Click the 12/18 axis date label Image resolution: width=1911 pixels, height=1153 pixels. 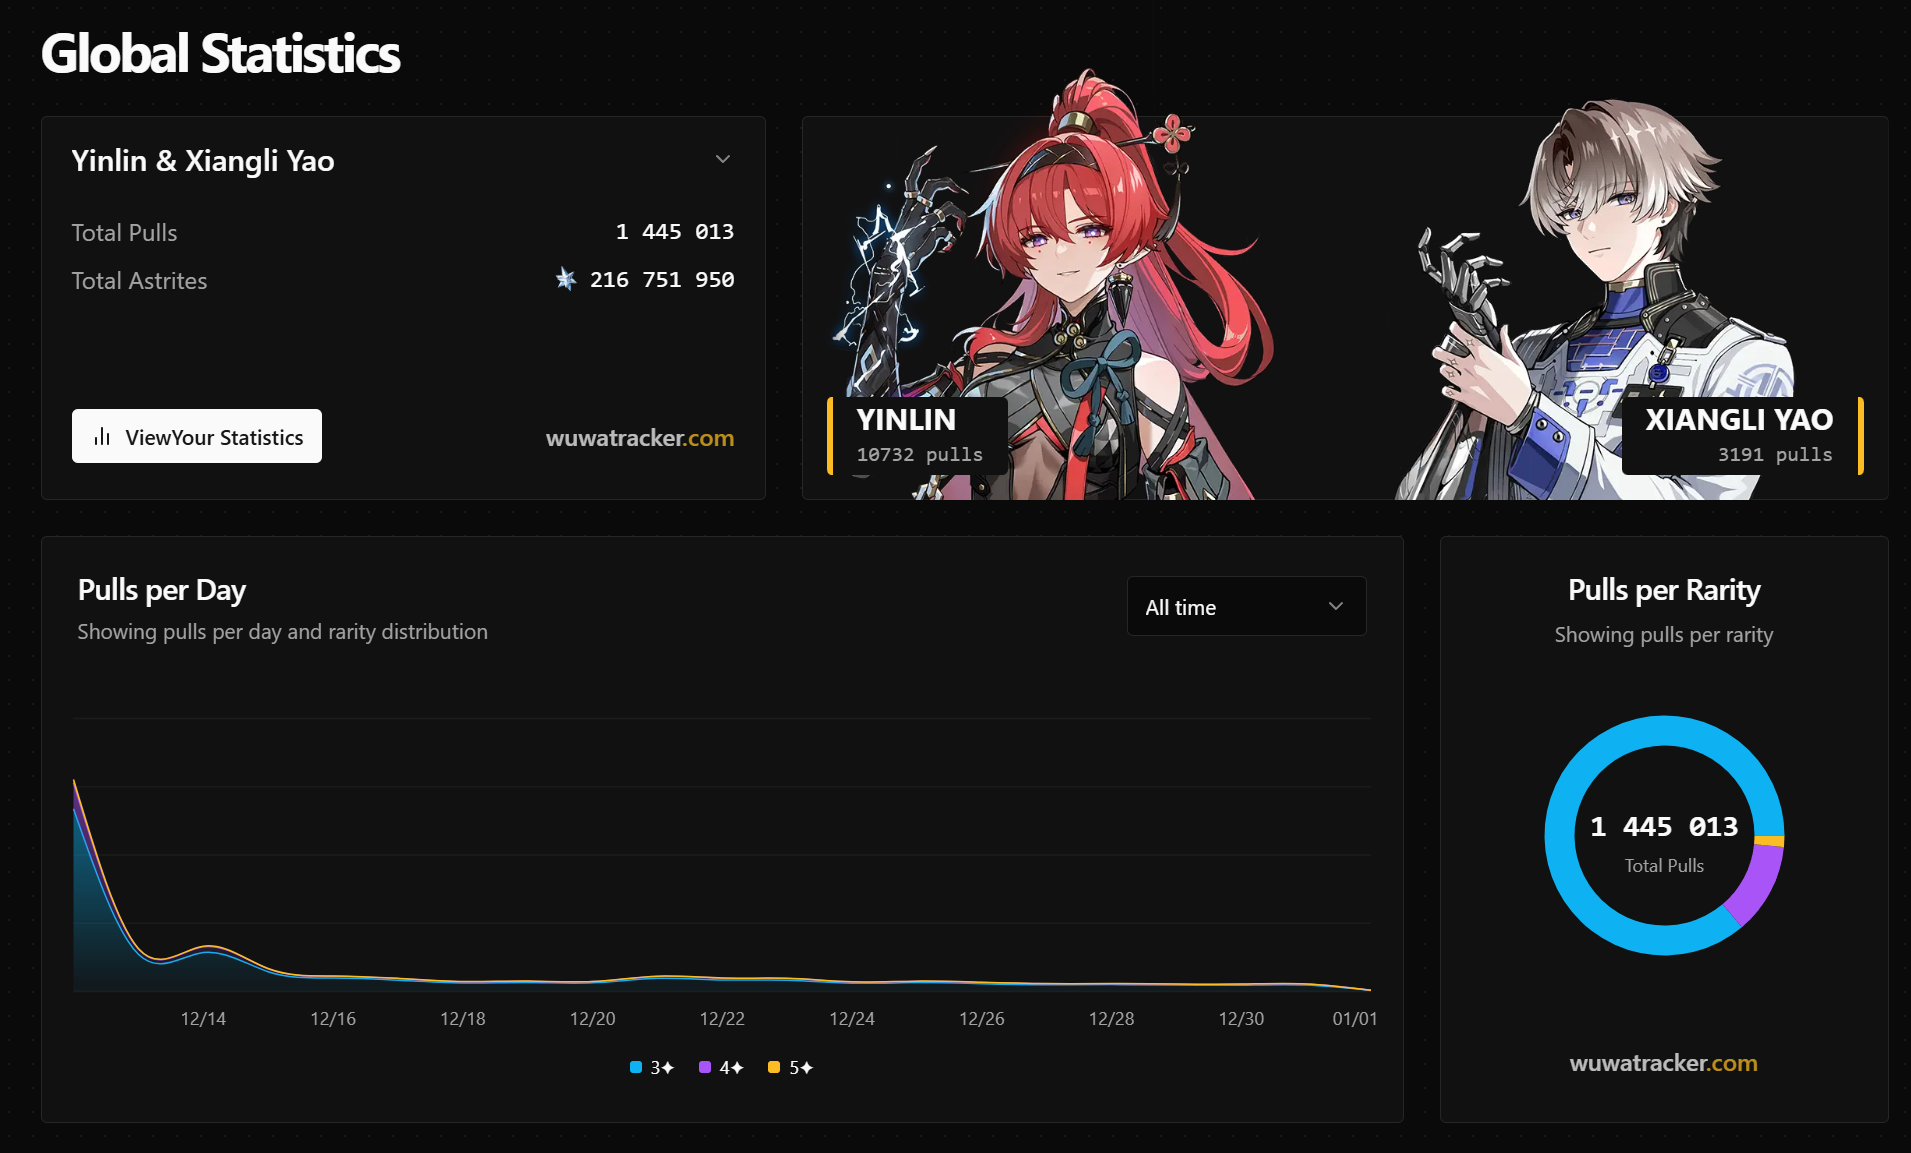tap(463, 1018)
